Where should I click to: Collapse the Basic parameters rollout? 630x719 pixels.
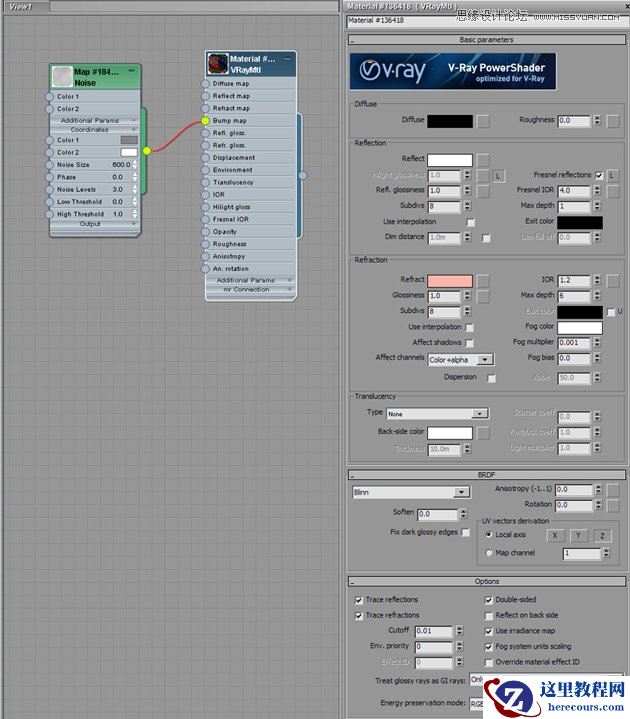(486, 40)
